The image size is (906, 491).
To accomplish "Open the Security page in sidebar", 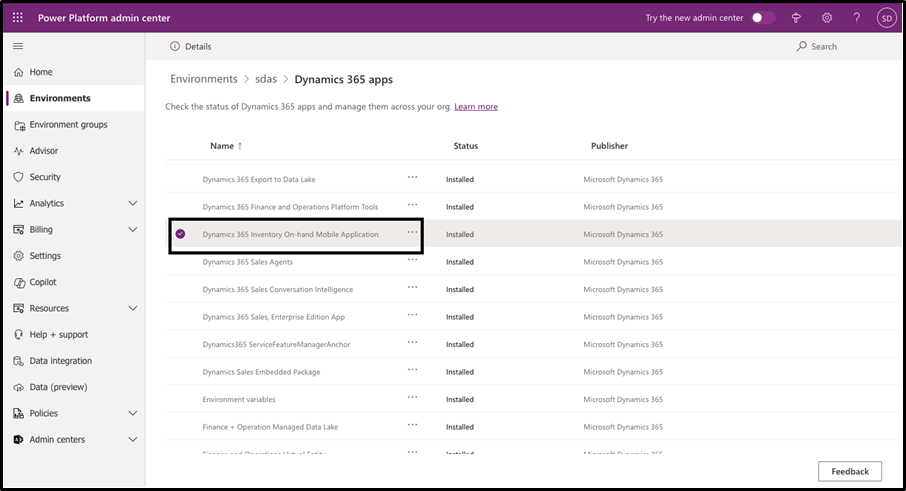I will [45, 177].
